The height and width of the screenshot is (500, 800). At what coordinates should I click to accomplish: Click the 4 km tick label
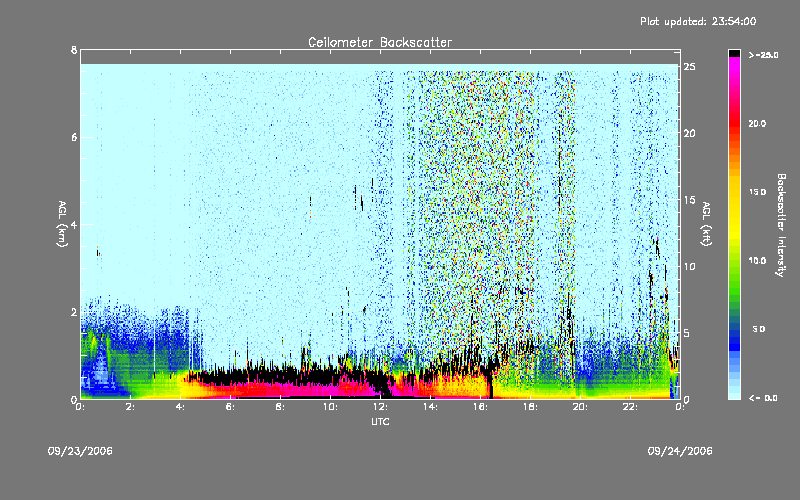[x=74, y=224]
